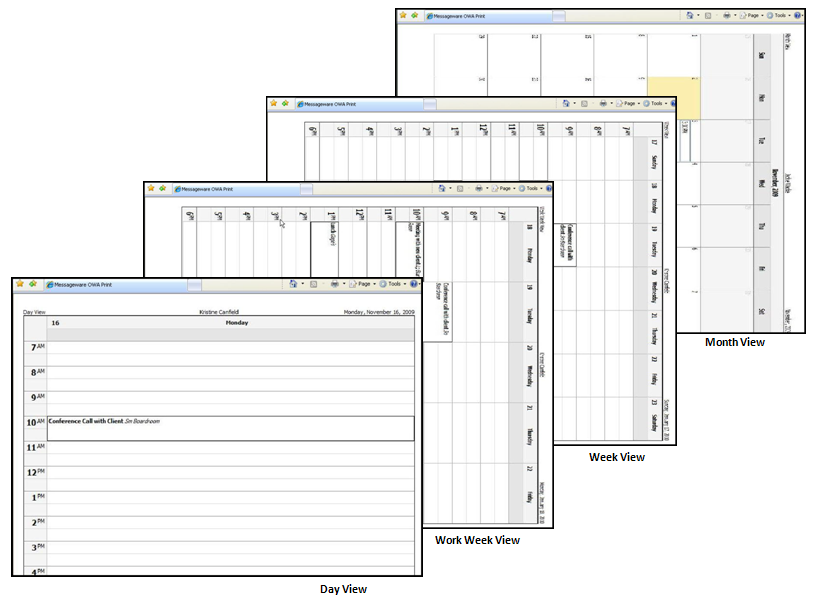This screenshot has height=599, width=816.
Task: Select highlighted yellow day cell in Month View
Action: [x=673, y=98]
